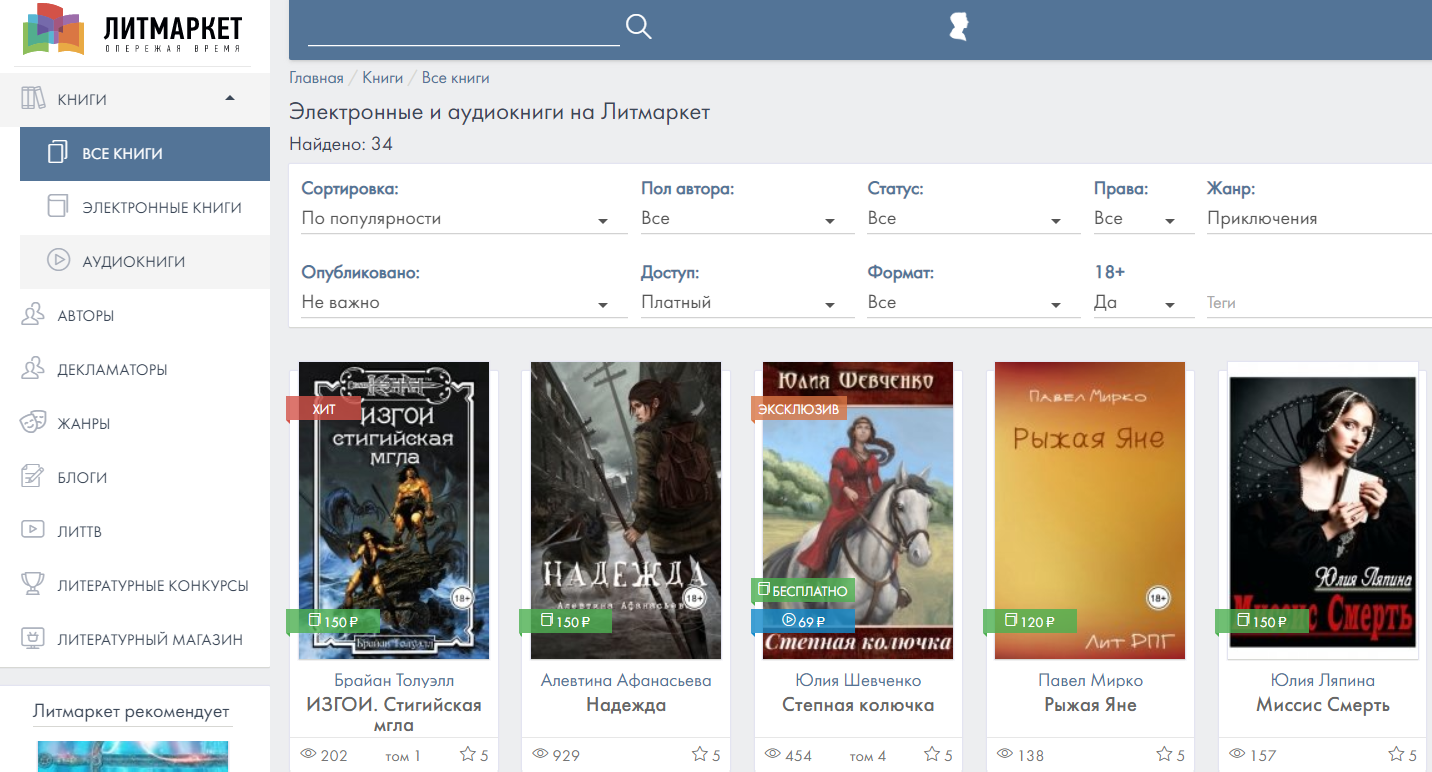Image resolution: width=1432 pixels, height=772 pixels.
Task: Open the Блоги section
Action: pos(135,478)
